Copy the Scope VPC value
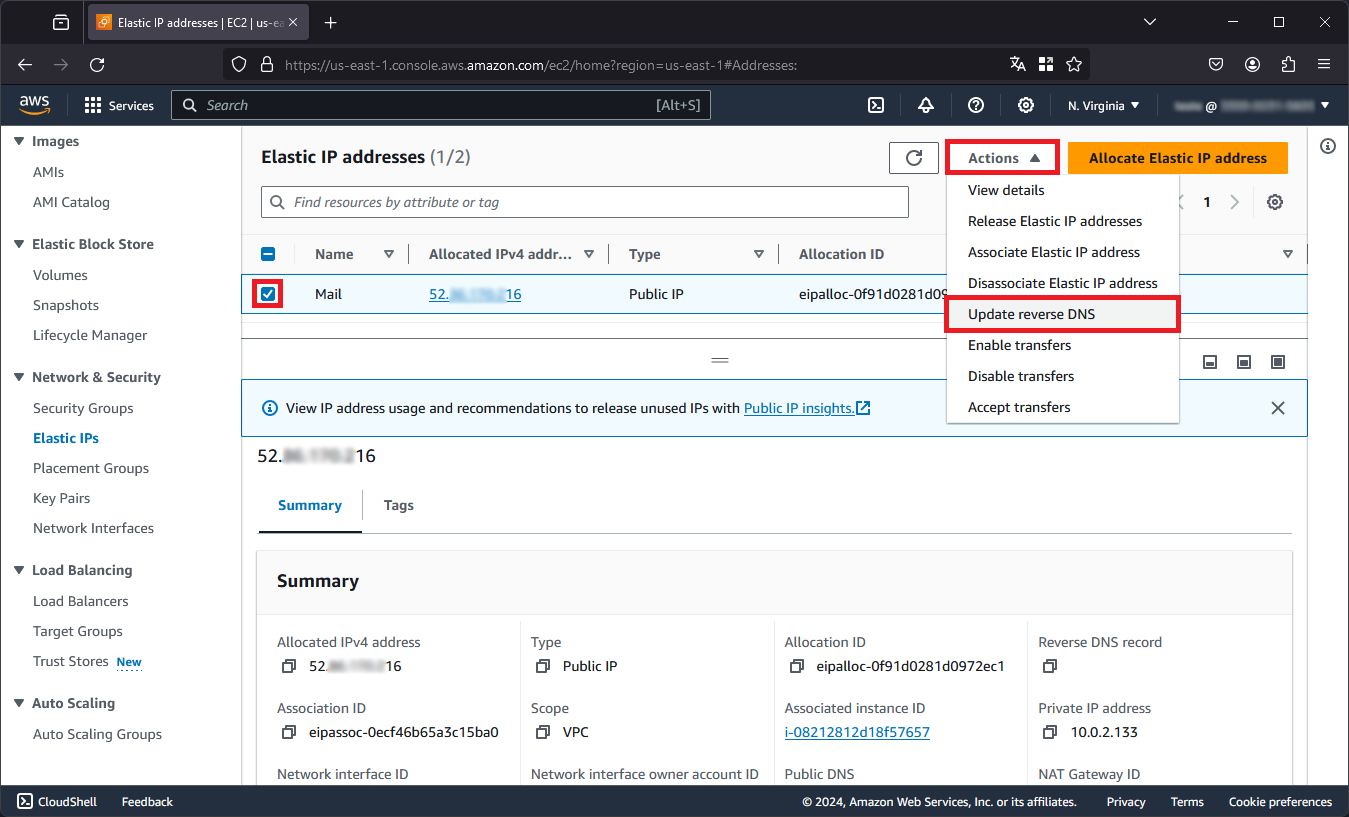Viewport: 1349px width, 817px height. [x=543, y=732]
